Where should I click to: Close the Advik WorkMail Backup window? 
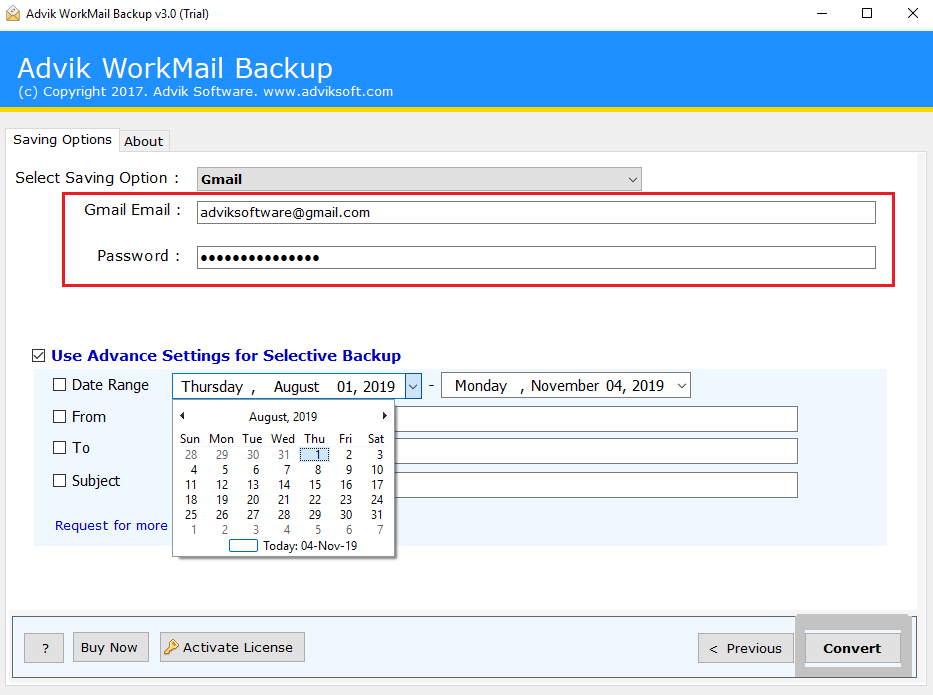pos(913,13)
